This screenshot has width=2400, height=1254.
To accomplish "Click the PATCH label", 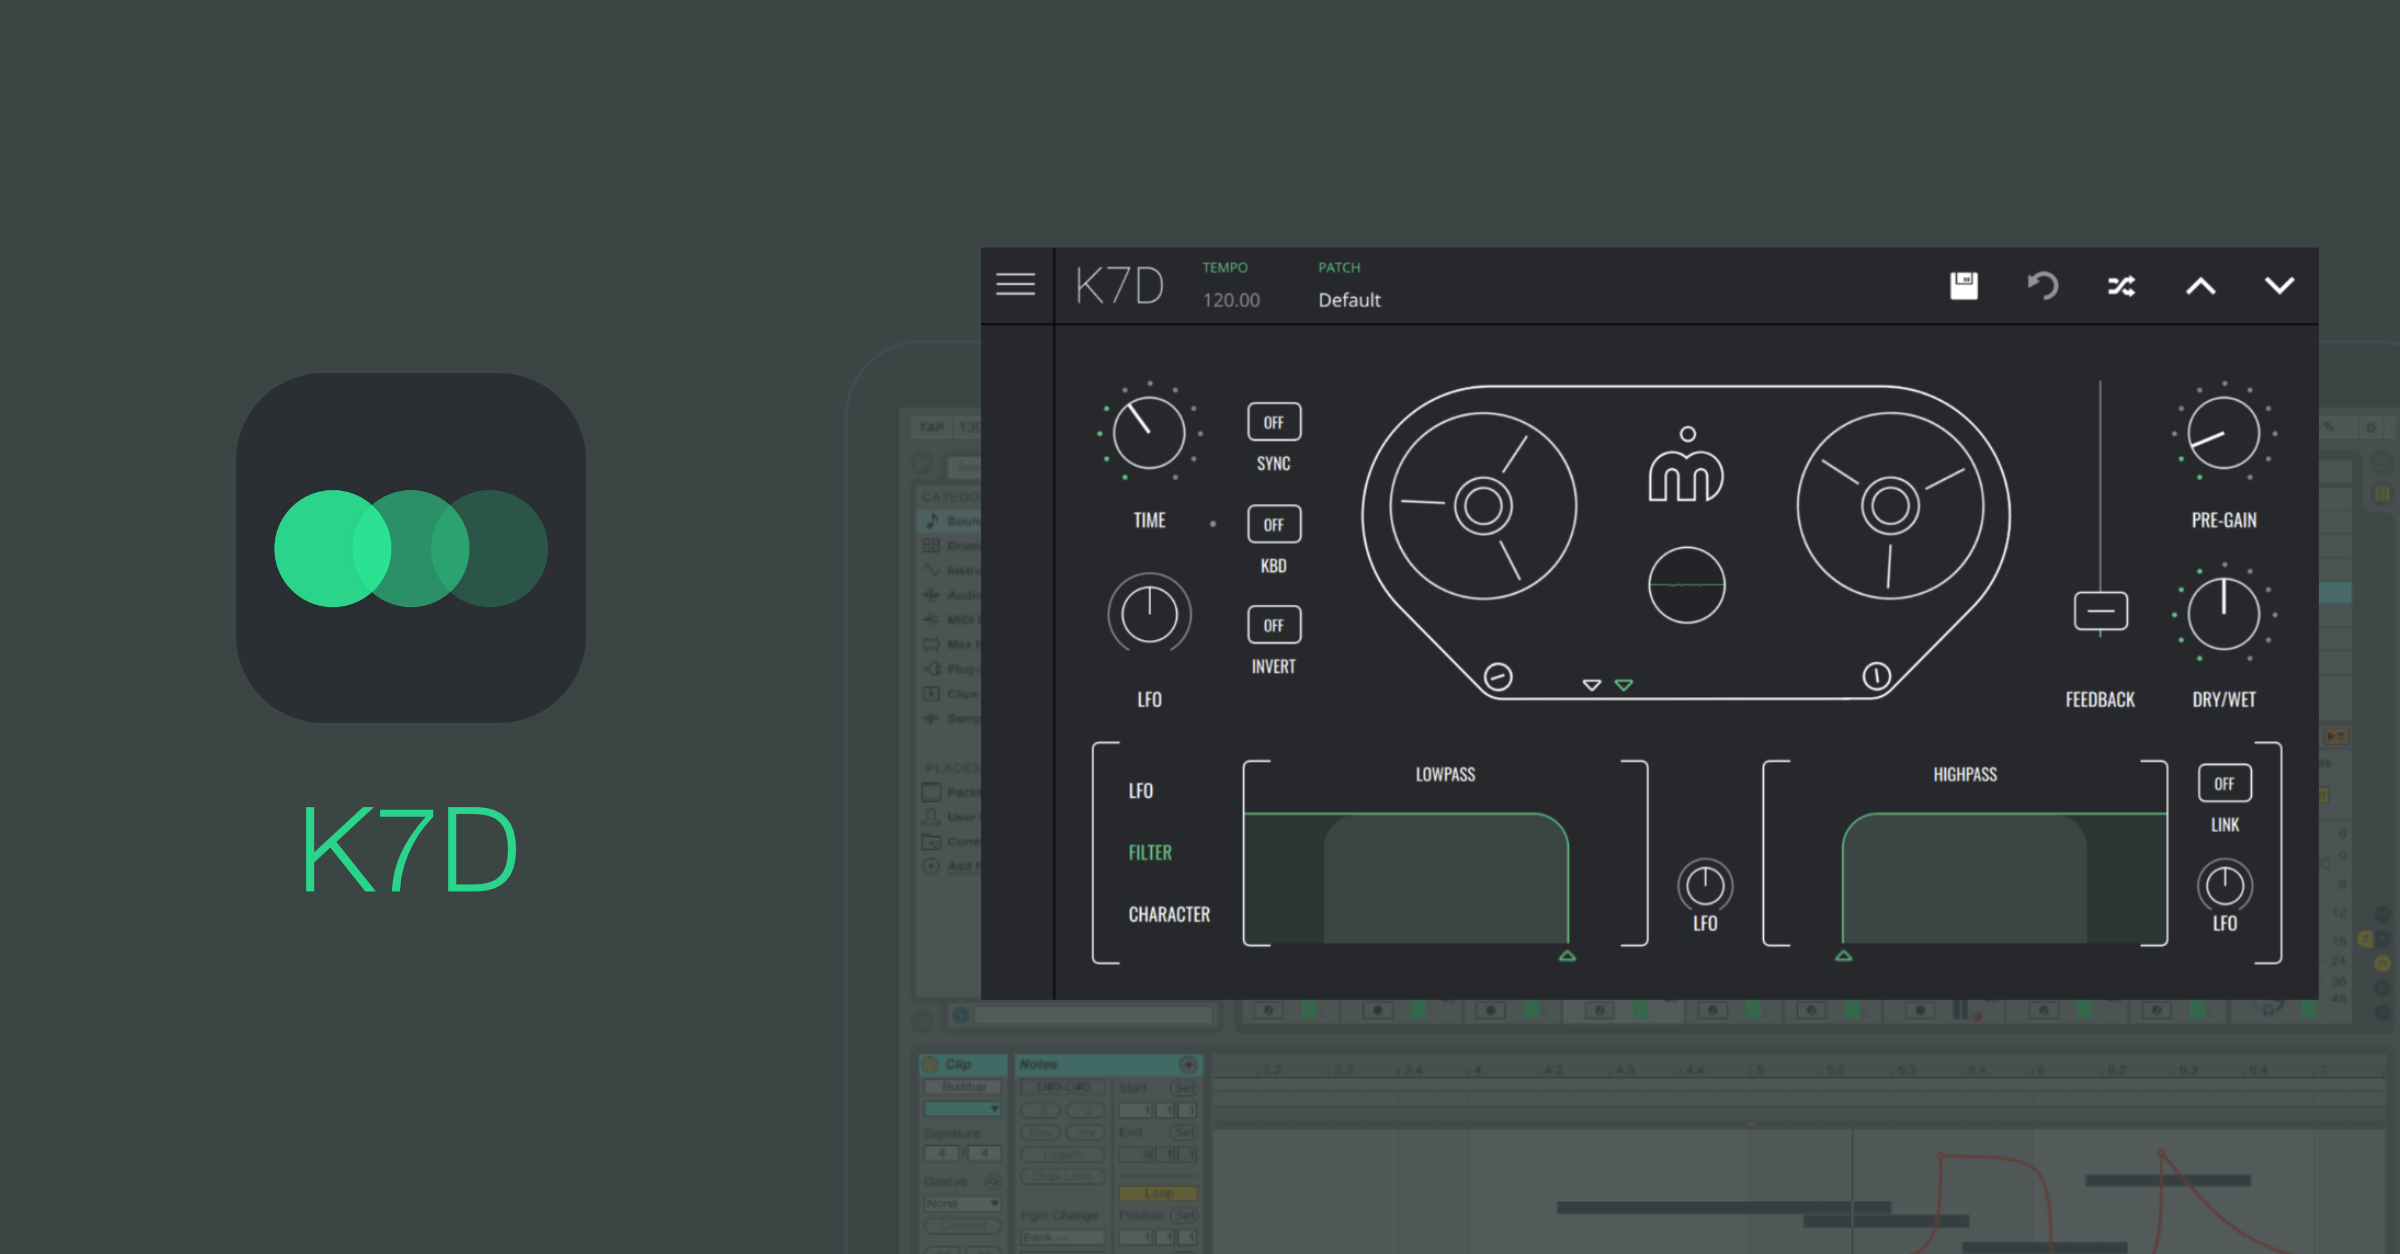I will click(x=1339, y=268).
